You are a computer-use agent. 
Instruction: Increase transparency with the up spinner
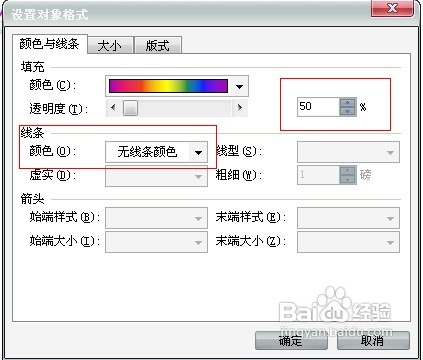pyautogui.click(x=348, y=103)
